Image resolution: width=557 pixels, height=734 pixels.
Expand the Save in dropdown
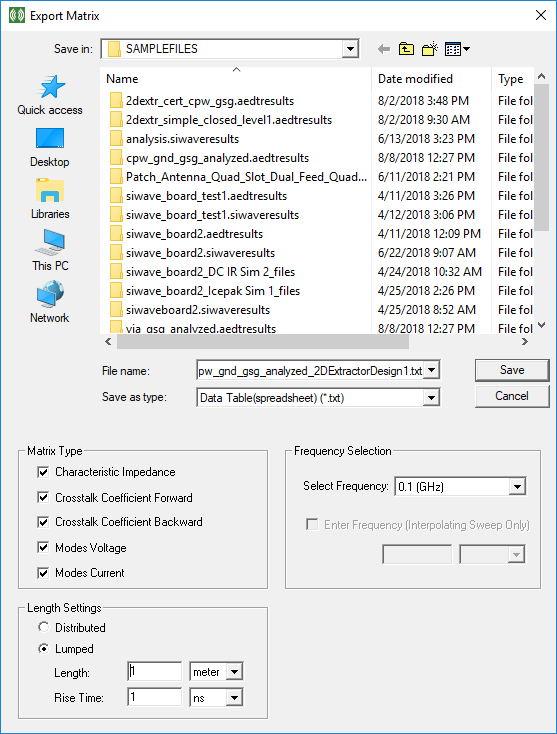click(350, 49)
